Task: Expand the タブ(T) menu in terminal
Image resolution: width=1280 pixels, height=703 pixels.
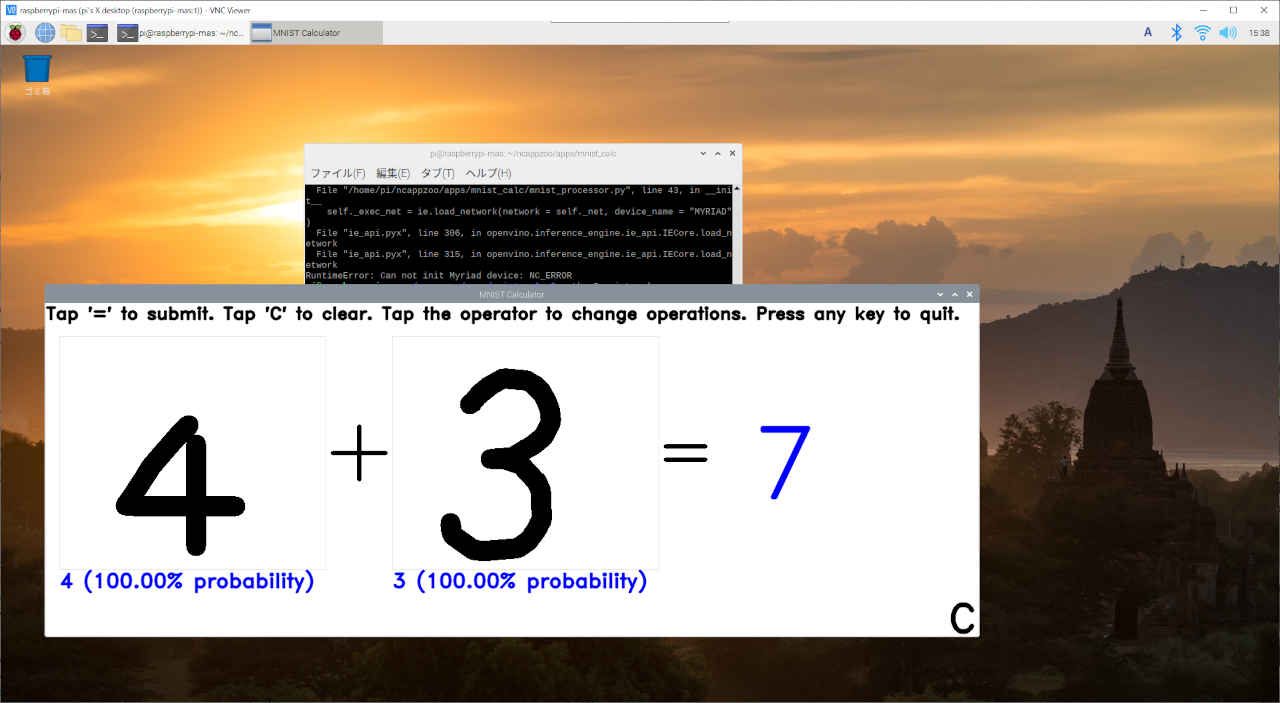Action: 438,173
